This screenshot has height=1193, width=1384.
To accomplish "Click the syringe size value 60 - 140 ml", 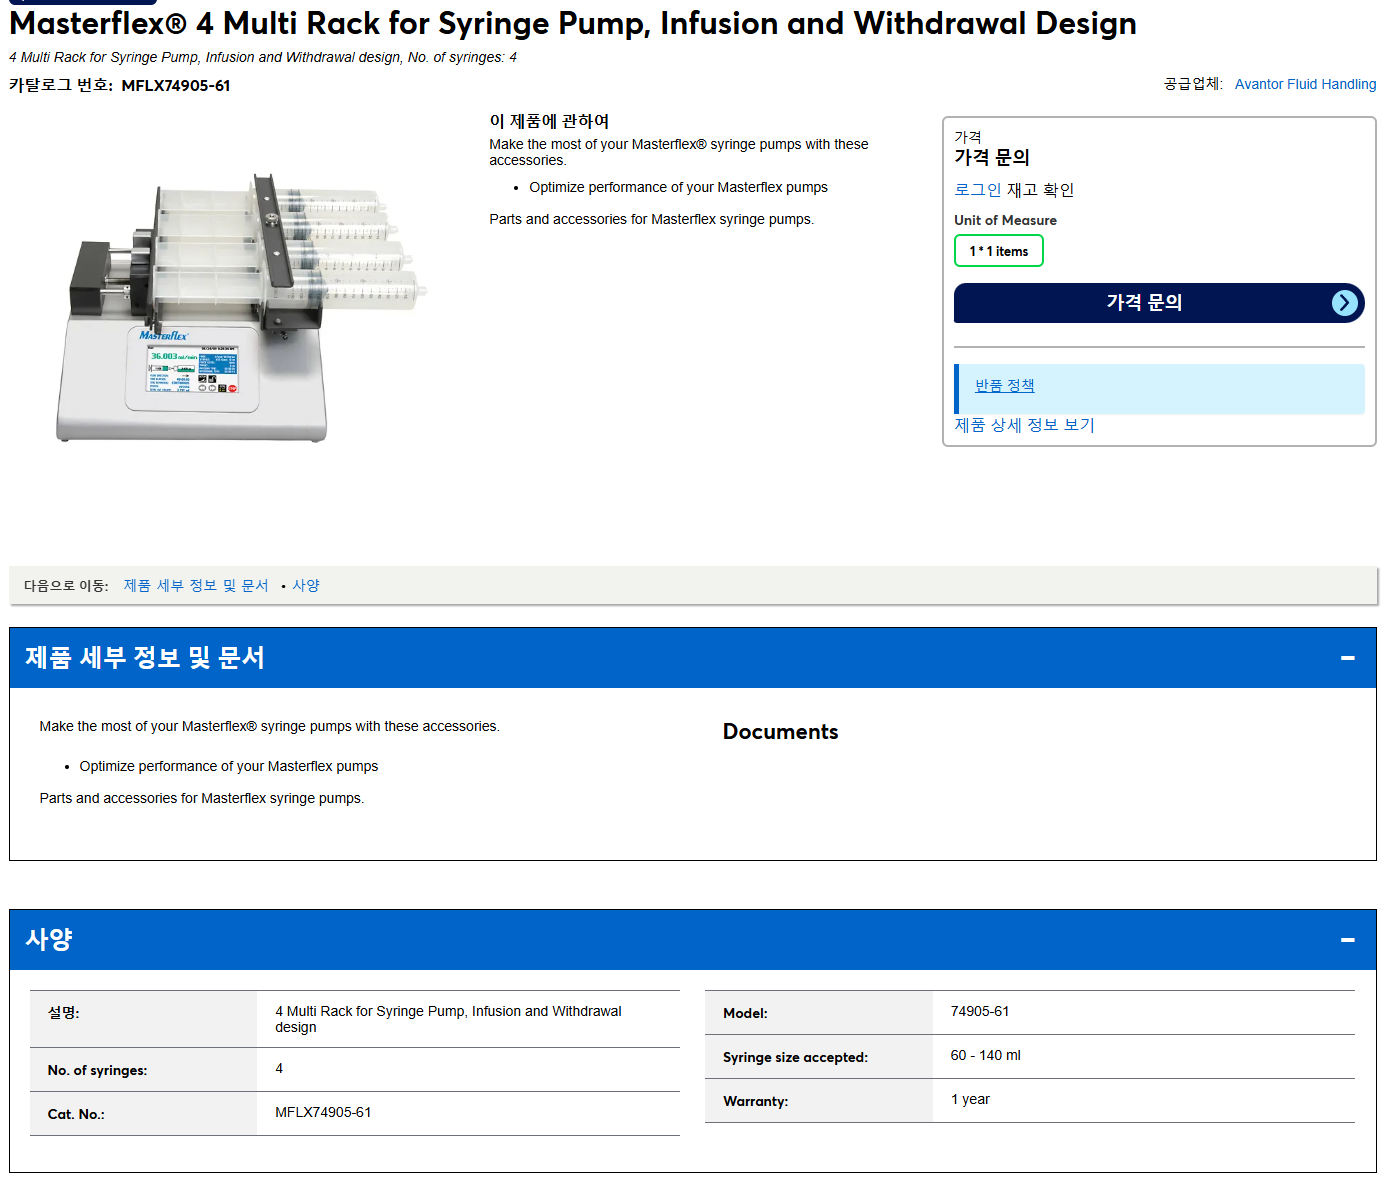I will tap(985, 1056).
